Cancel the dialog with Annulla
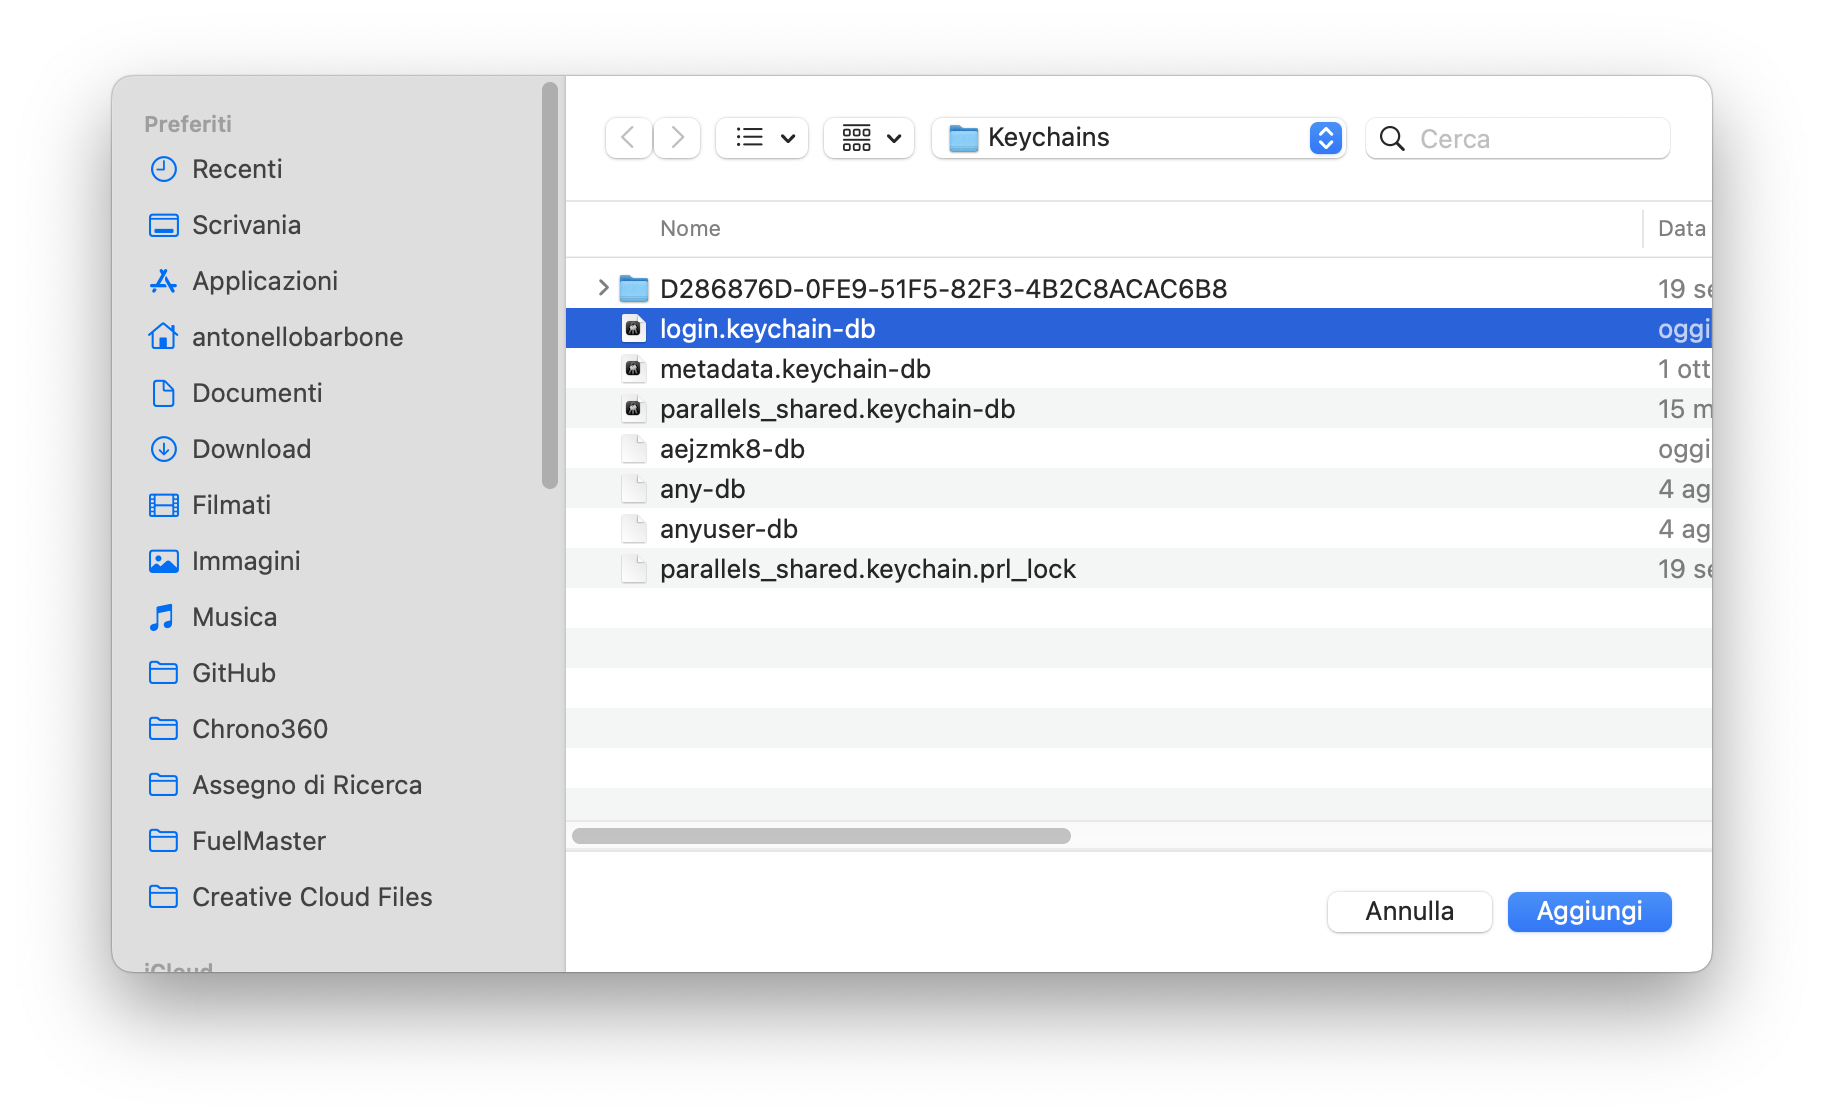This screenshot has width=1824, height=1120. tap(1409, 911)
